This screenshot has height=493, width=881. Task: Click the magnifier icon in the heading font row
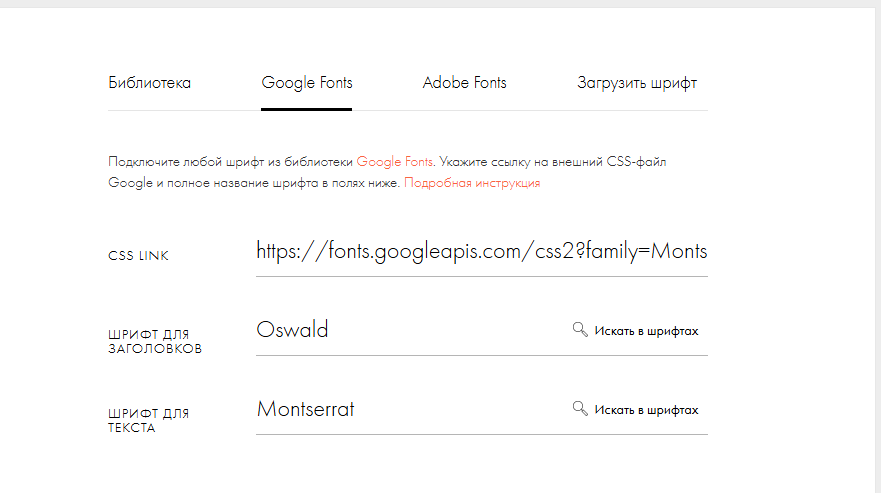click(x=580, y=330)
